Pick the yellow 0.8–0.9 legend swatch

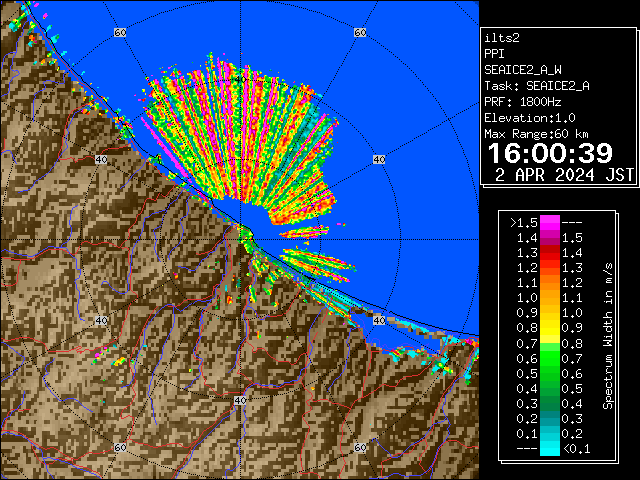point(550,328)
